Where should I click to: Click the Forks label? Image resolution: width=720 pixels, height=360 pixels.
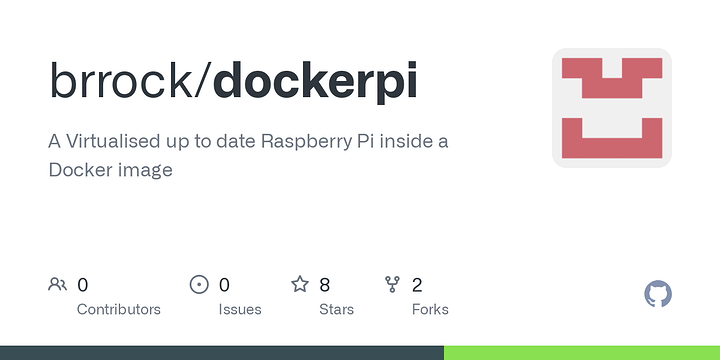tap(430, 309)
